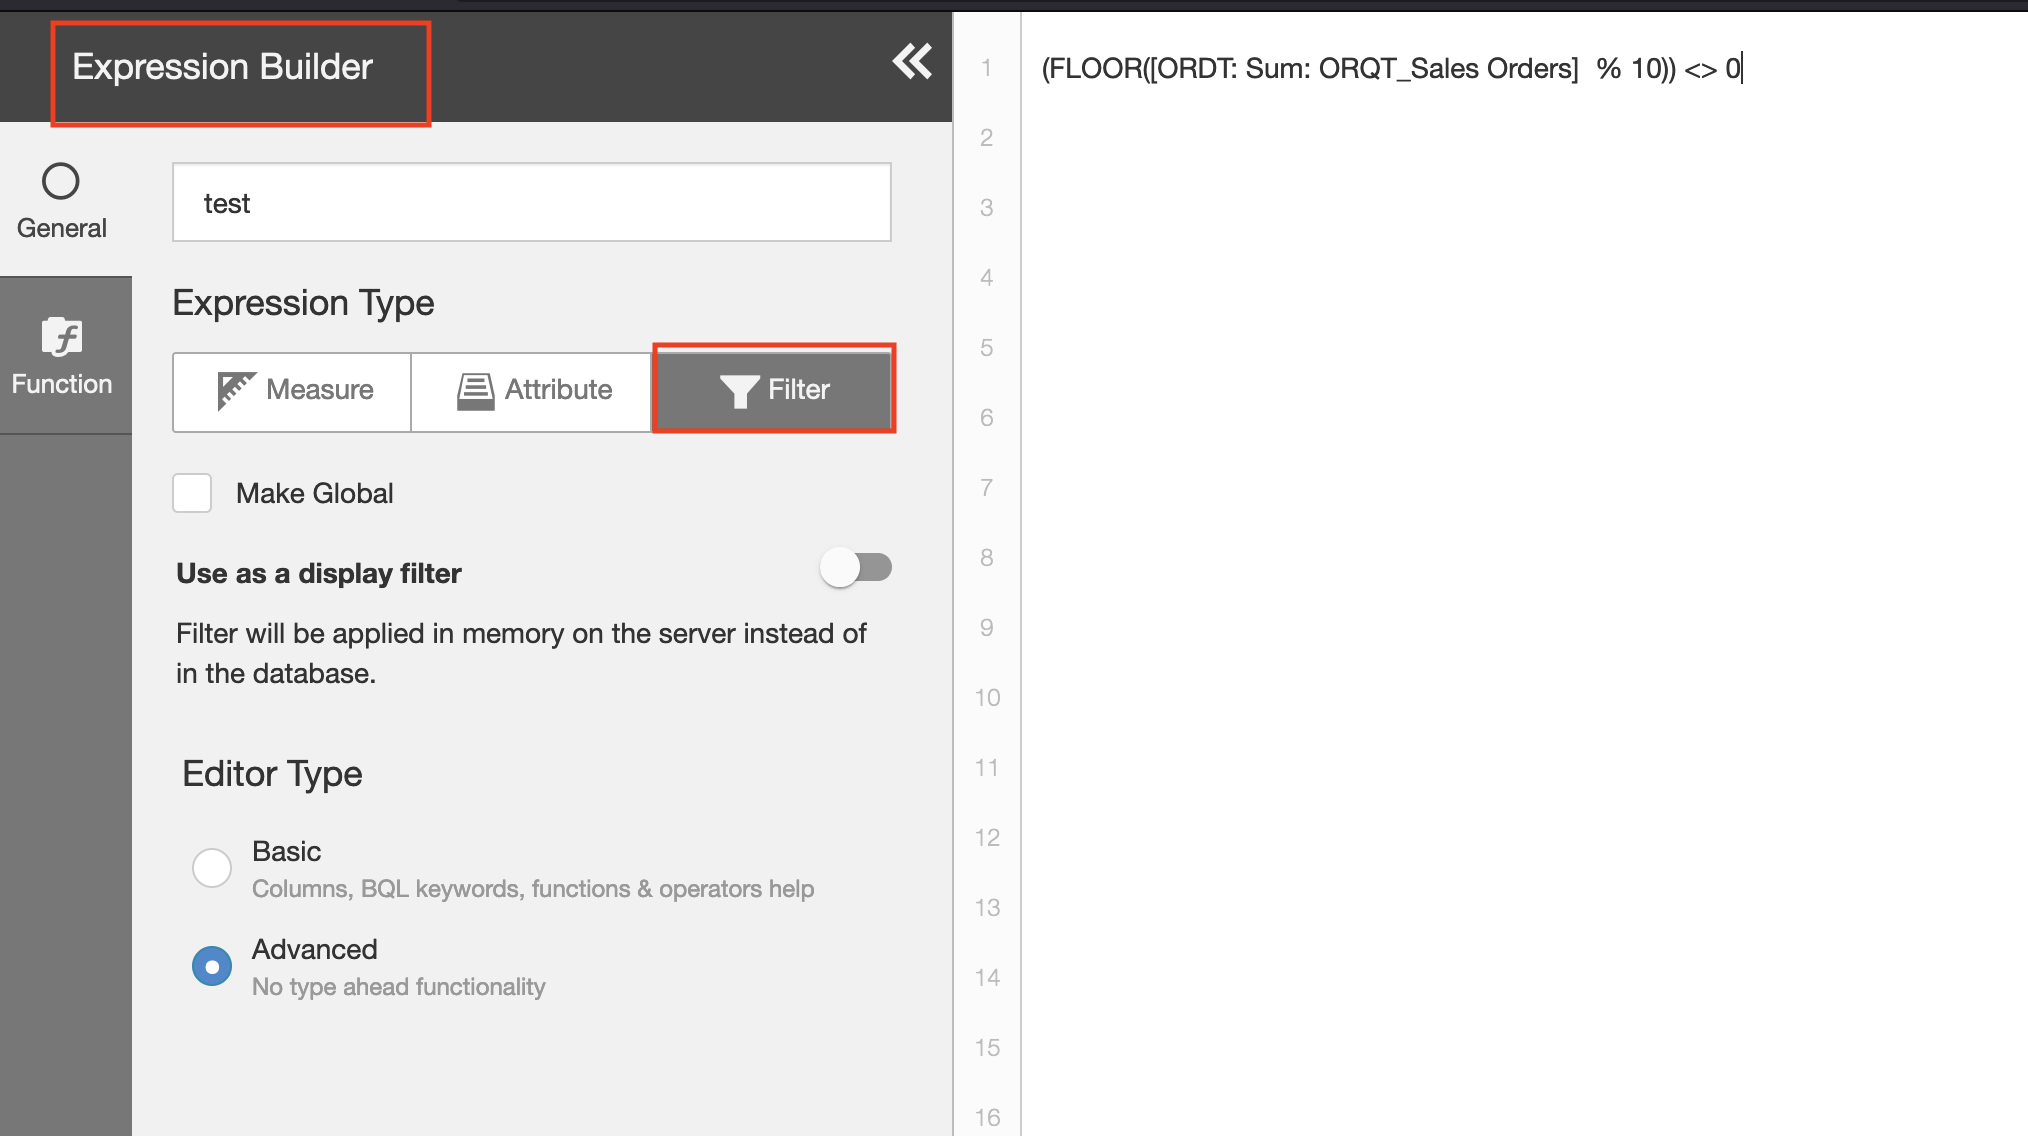Click line number 2 in editor gutter
This screenshot has height=1136, width=2028.
coord(987,138)
